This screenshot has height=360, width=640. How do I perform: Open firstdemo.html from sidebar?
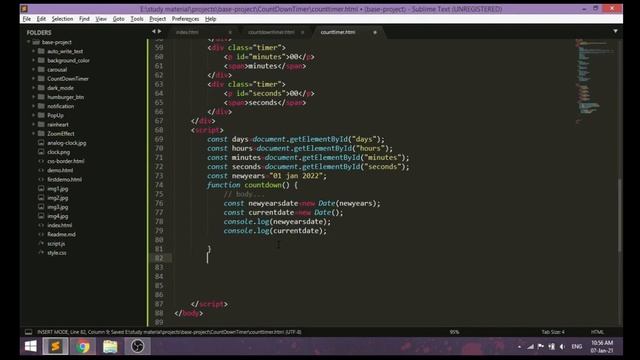tap(64, 180)
